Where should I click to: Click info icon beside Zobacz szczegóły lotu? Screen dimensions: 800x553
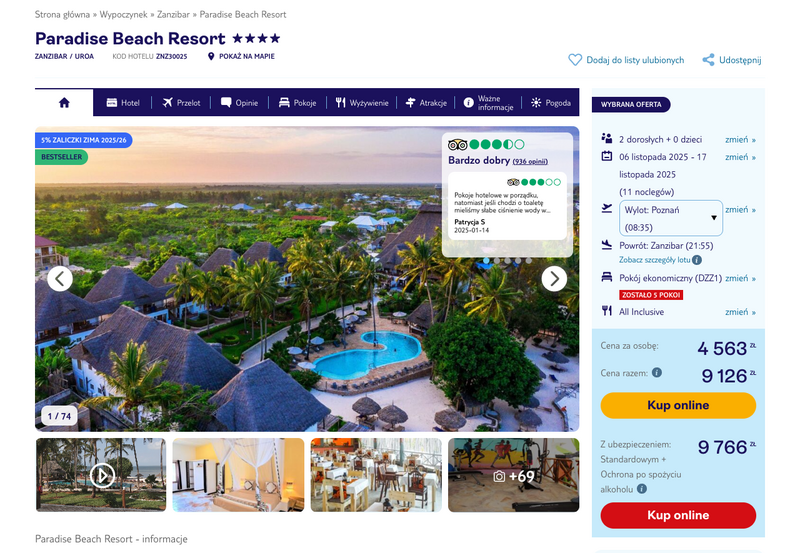[697, 260]
